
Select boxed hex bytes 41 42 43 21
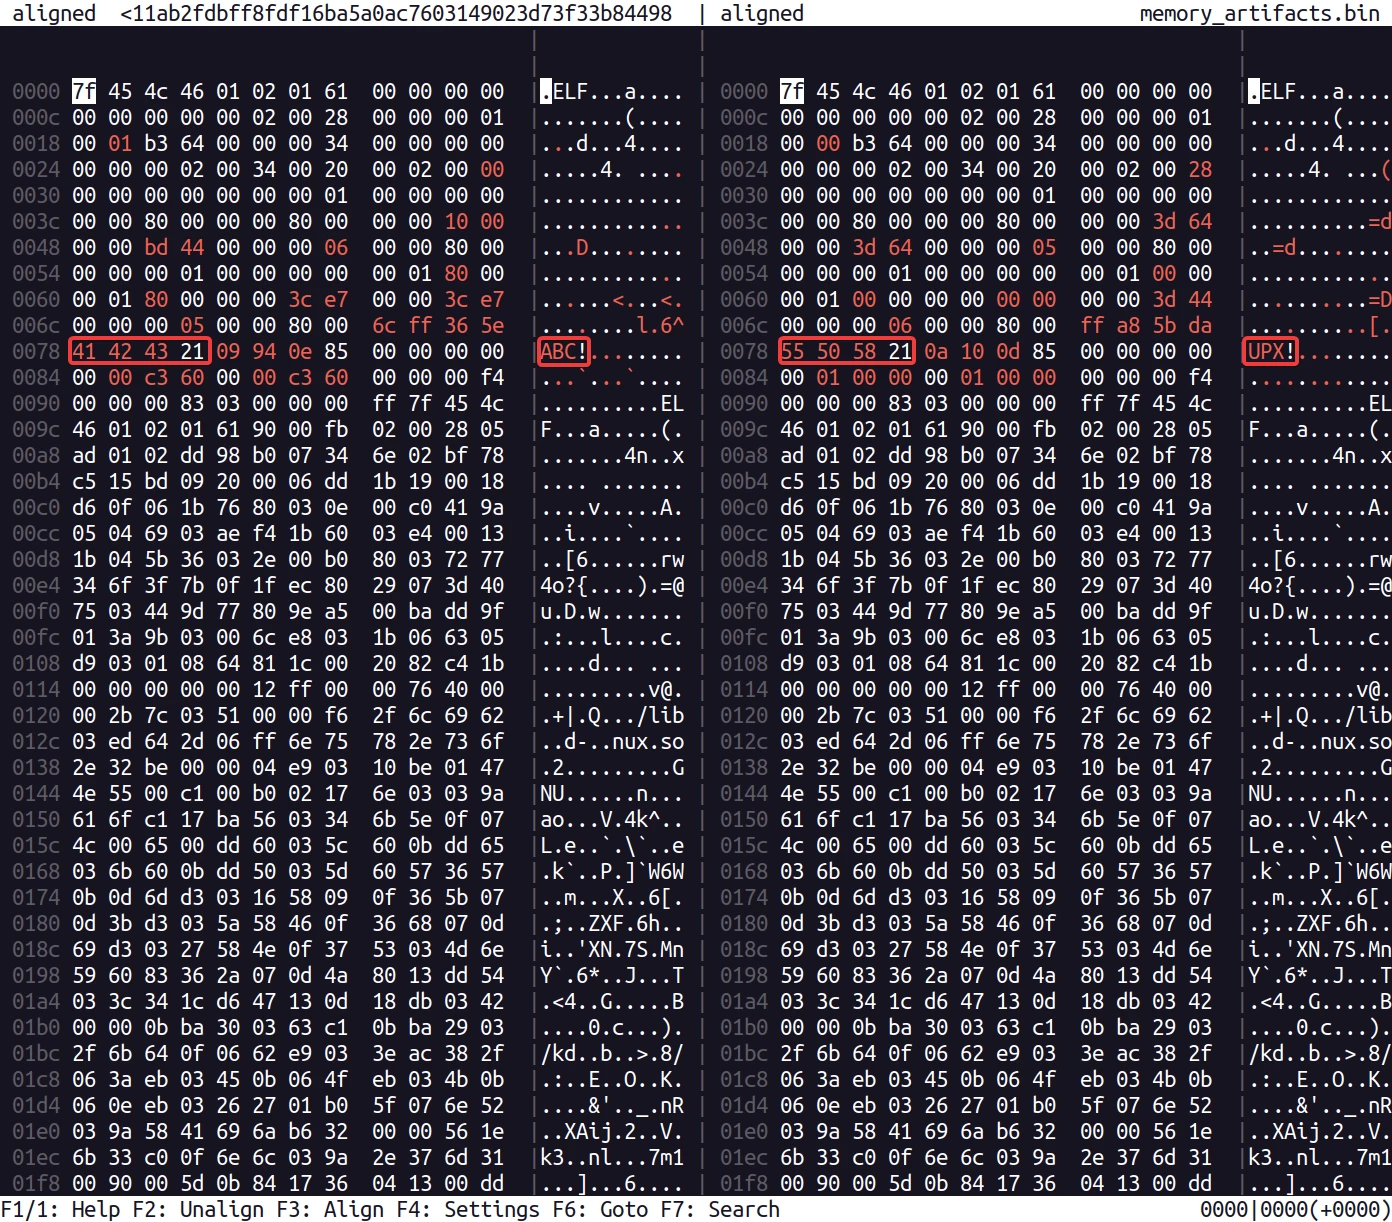coord(138,351)
